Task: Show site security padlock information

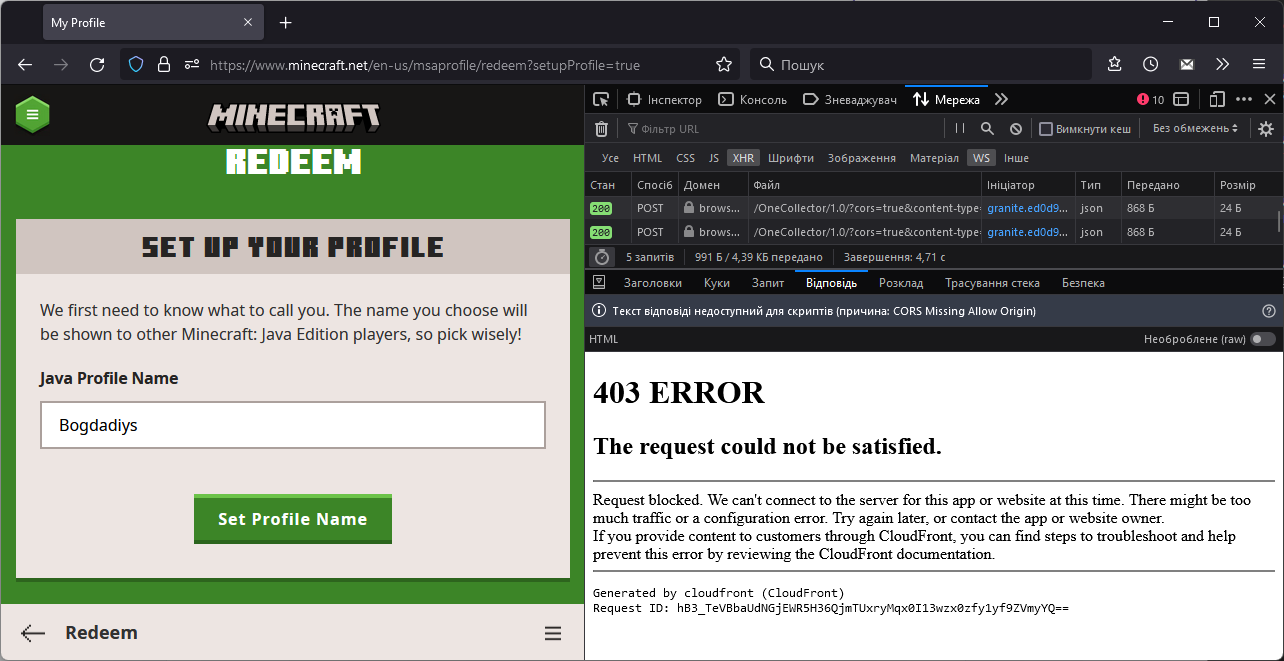Action: click(164, 64)
